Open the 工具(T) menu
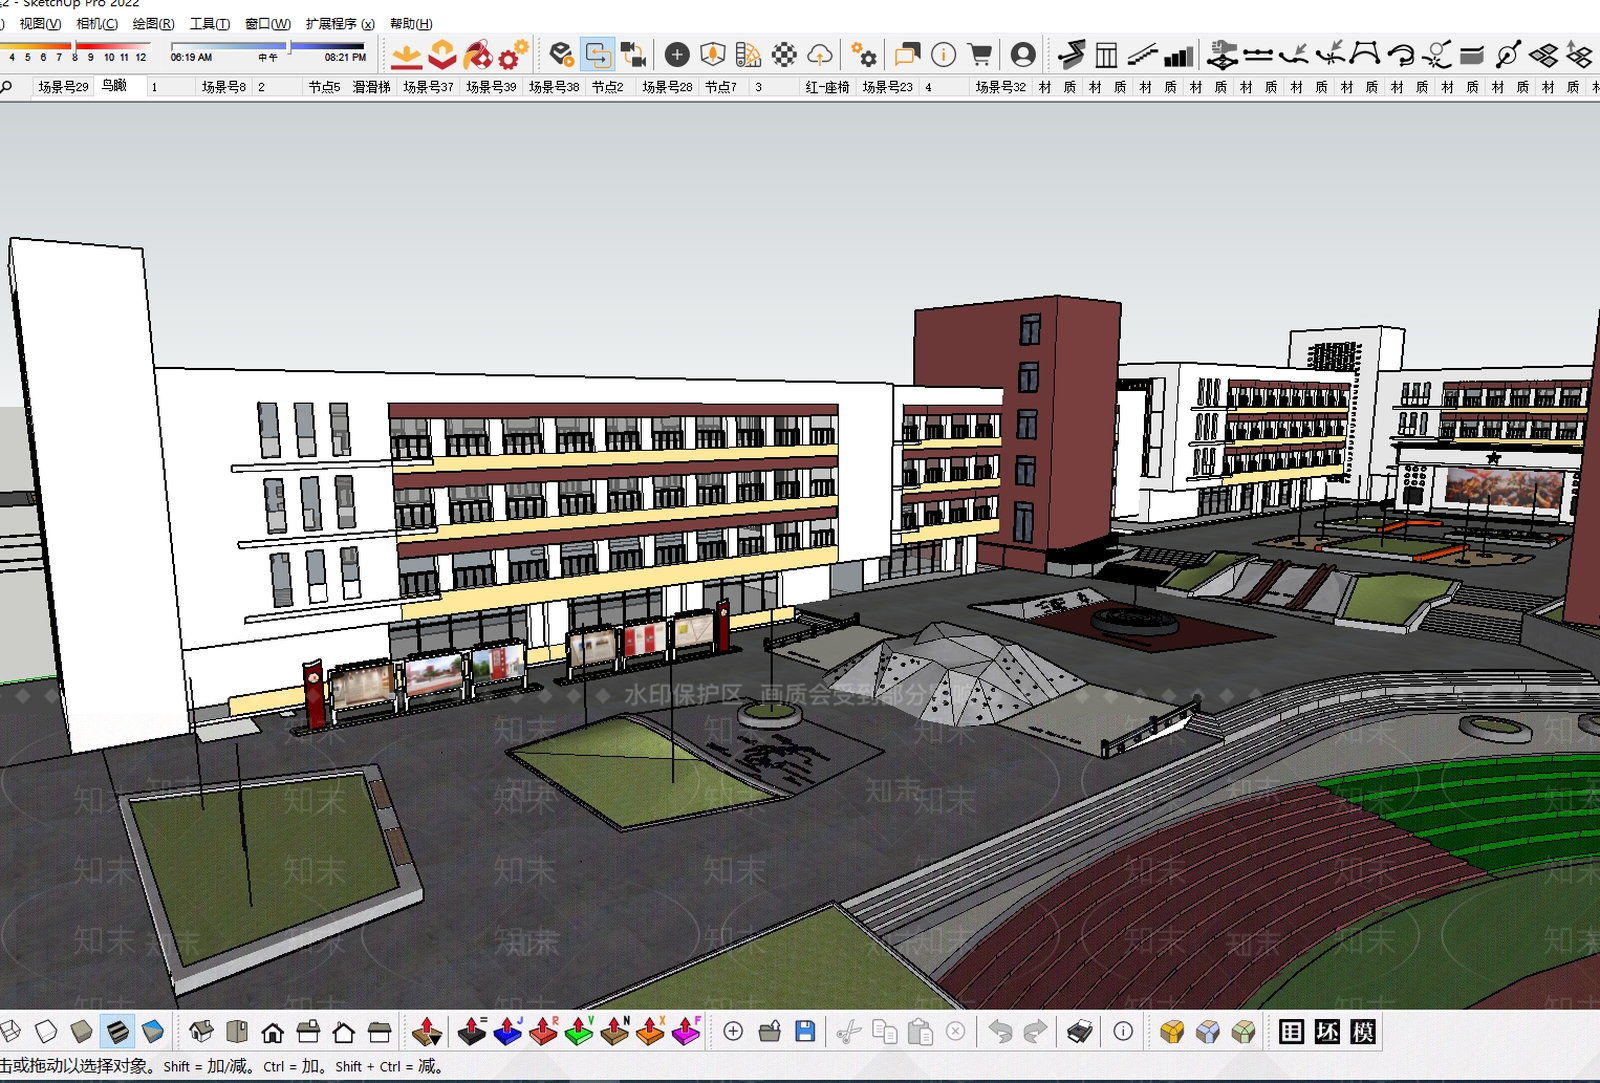The image size is (1600, 1083). (x=210, y=24)
